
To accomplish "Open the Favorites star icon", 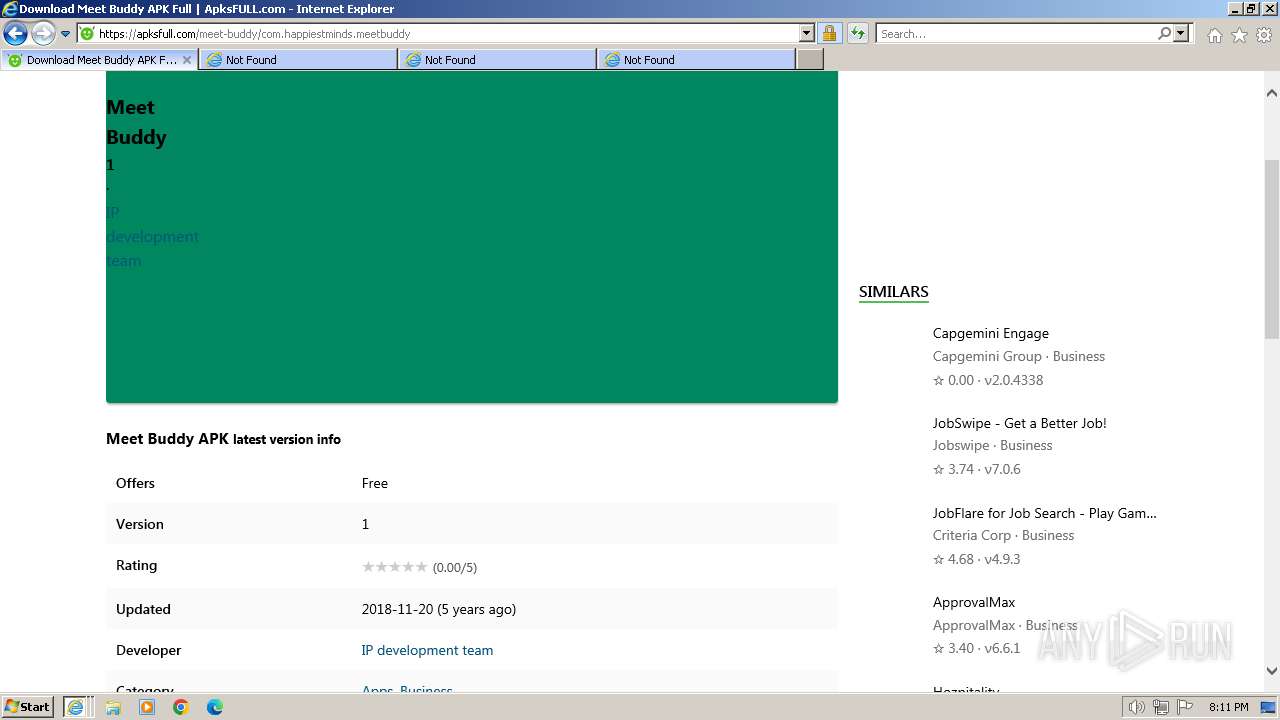I will pos(1239,35).
